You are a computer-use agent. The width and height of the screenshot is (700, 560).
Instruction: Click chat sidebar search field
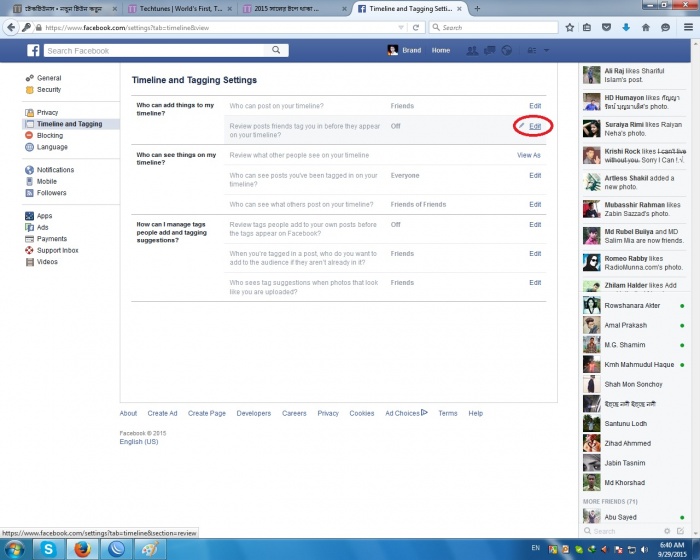pos(623,531)
